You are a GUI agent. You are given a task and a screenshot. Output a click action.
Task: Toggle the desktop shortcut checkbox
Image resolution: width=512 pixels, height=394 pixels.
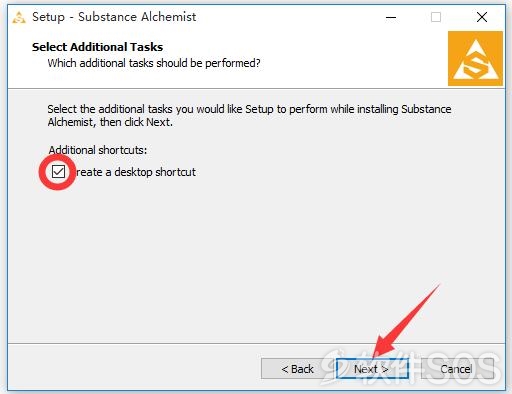point(58,172)
